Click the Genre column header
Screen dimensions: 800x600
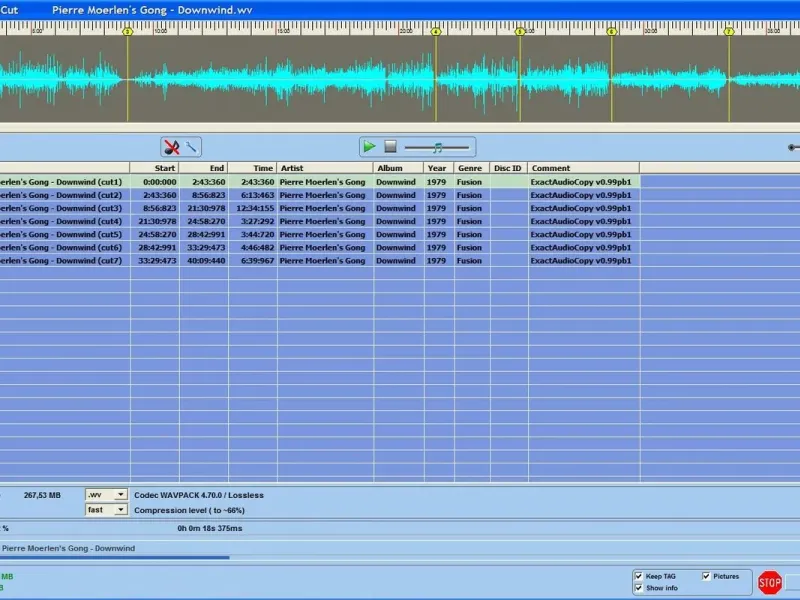pyautogui.click(x=471, y=168)
